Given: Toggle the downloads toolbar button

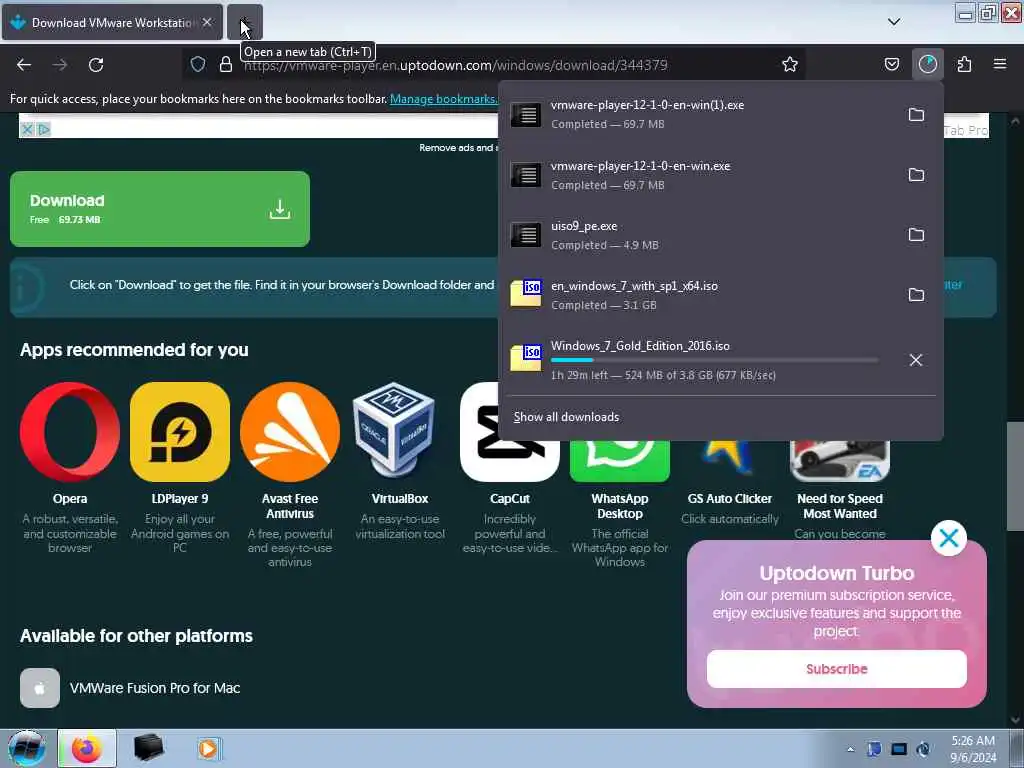Looking at the screenshot, I should click(927, 64).
